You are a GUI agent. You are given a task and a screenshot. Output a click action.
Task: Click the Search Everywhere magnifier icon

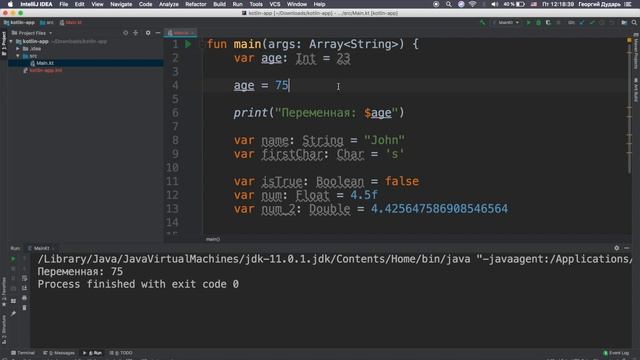[634, 23]
